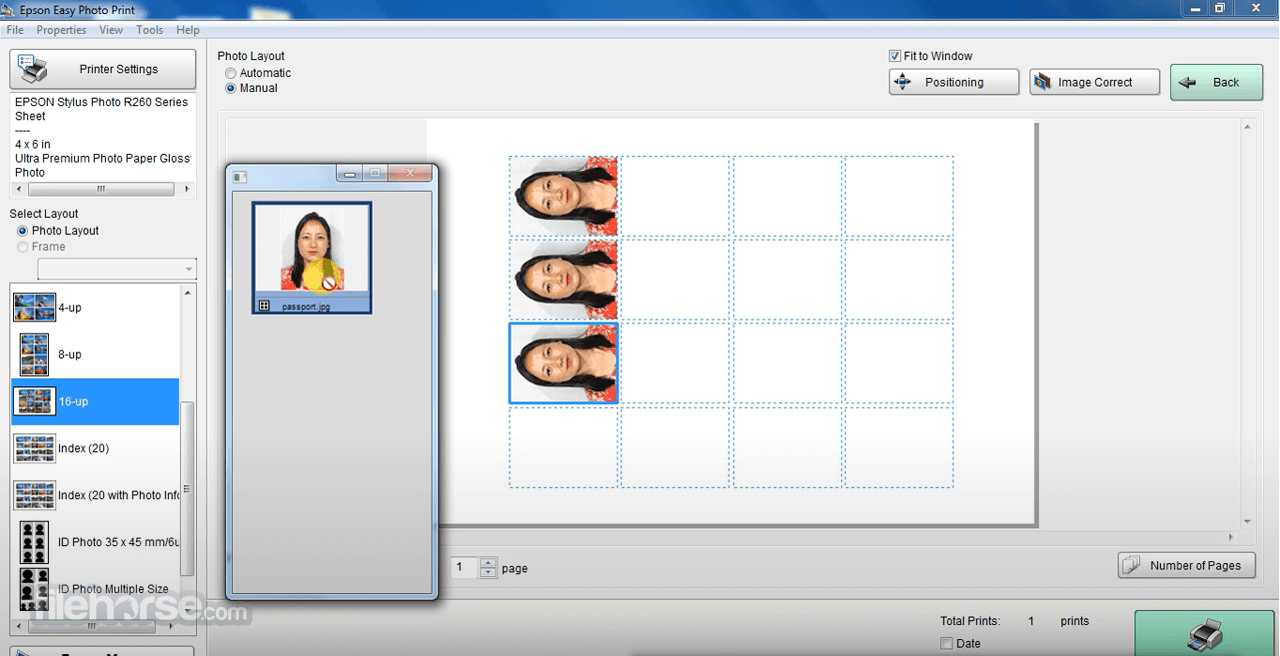Viewport: 1280px width, 656px height.
Task: Click the page number input field
Action: click(464, 568)
